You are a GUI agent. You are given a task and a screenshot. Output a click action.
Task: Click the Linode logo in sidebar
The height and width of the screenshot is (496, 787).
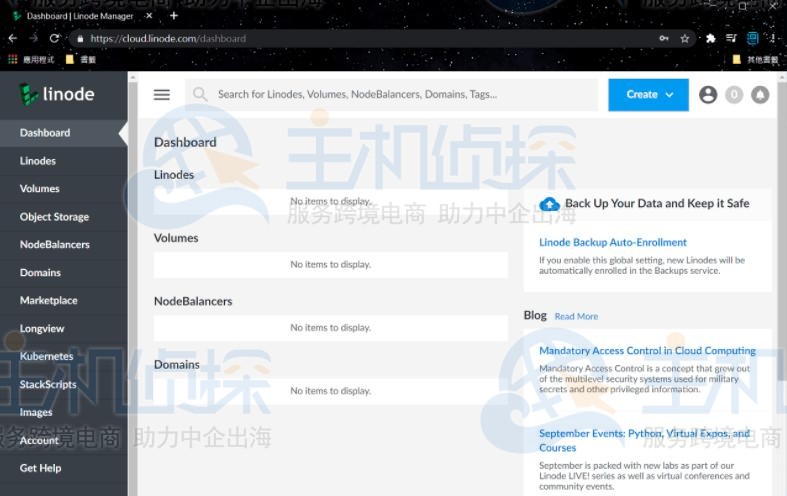pyautogui.click(x=57, y=94)
